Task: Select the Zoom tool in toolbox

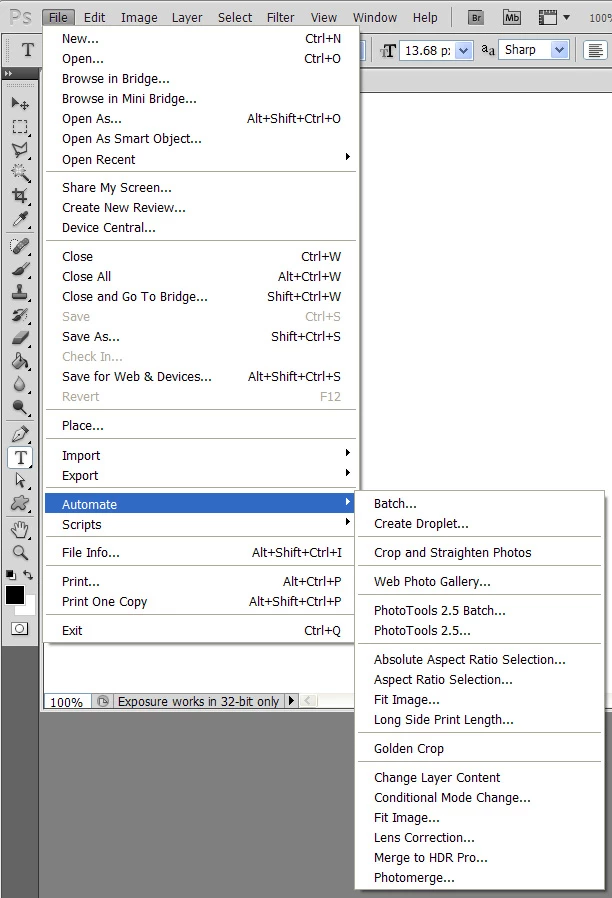Action: [x=20, y=553]
